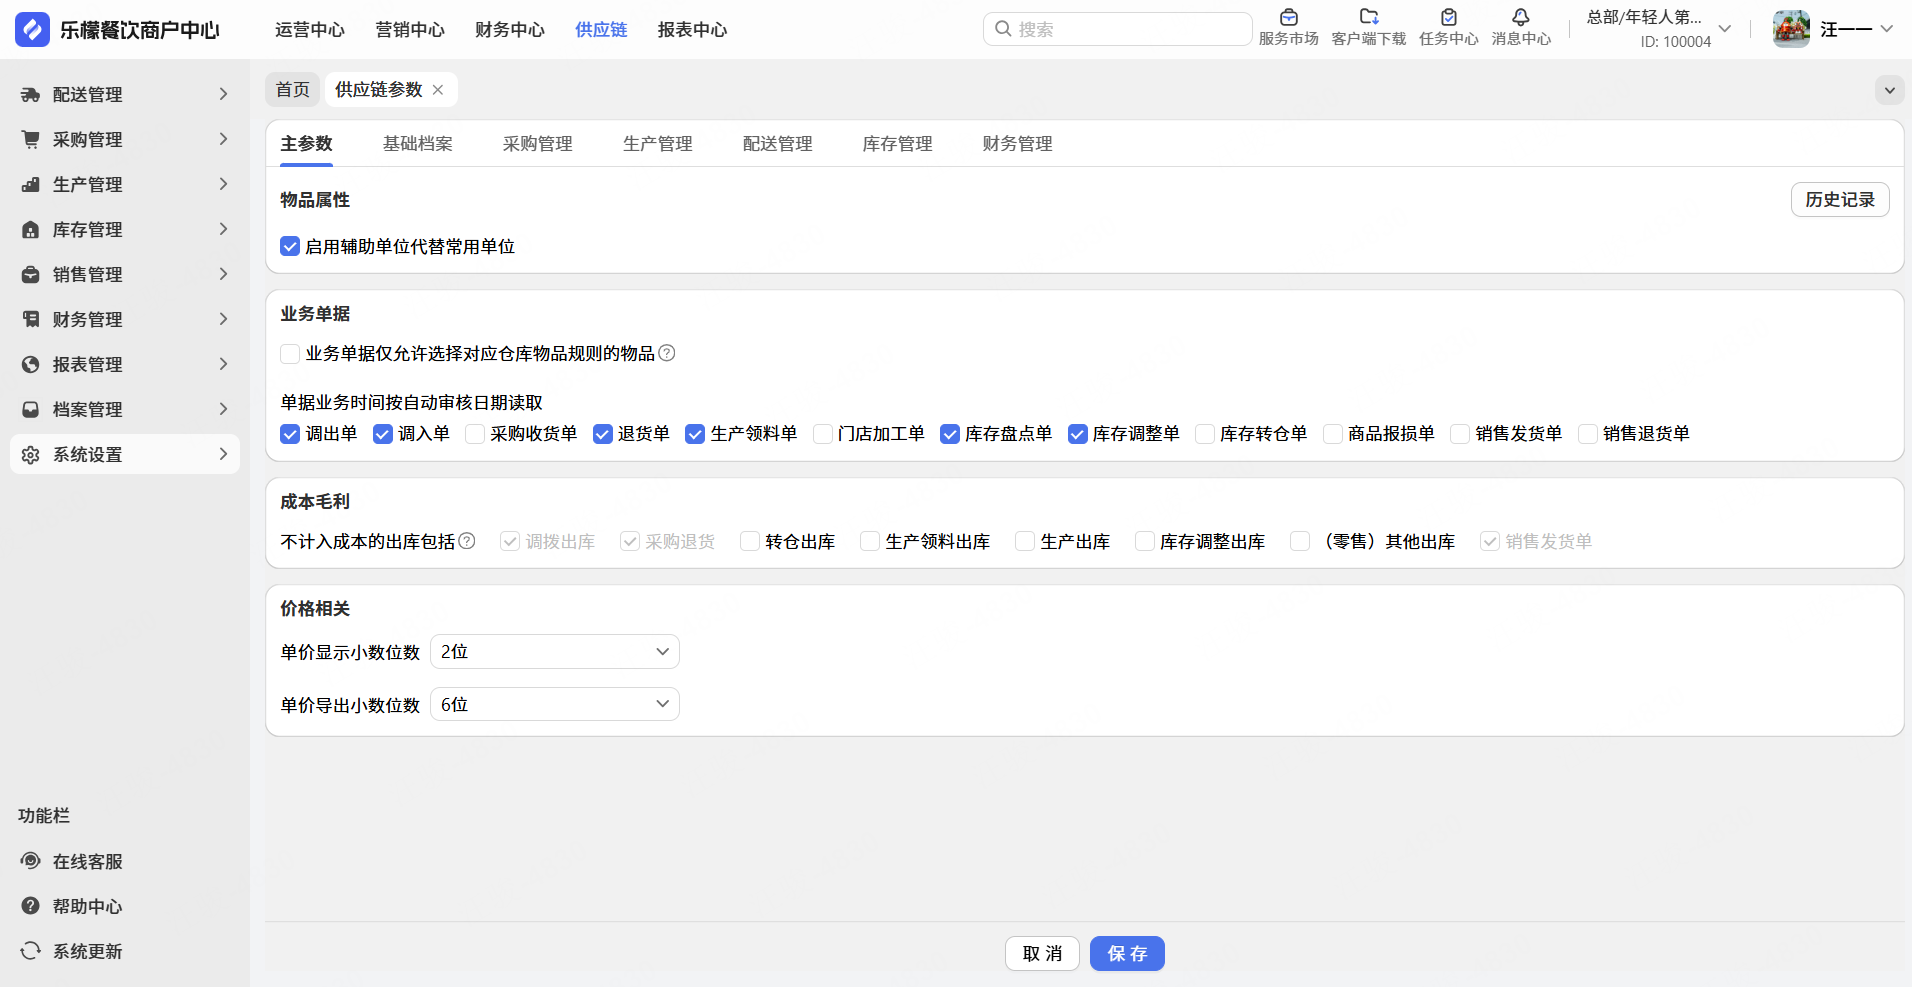The image size is (1912, 987).
Task: Open the 消息中心 notification bell
Action: (1520, 18)
